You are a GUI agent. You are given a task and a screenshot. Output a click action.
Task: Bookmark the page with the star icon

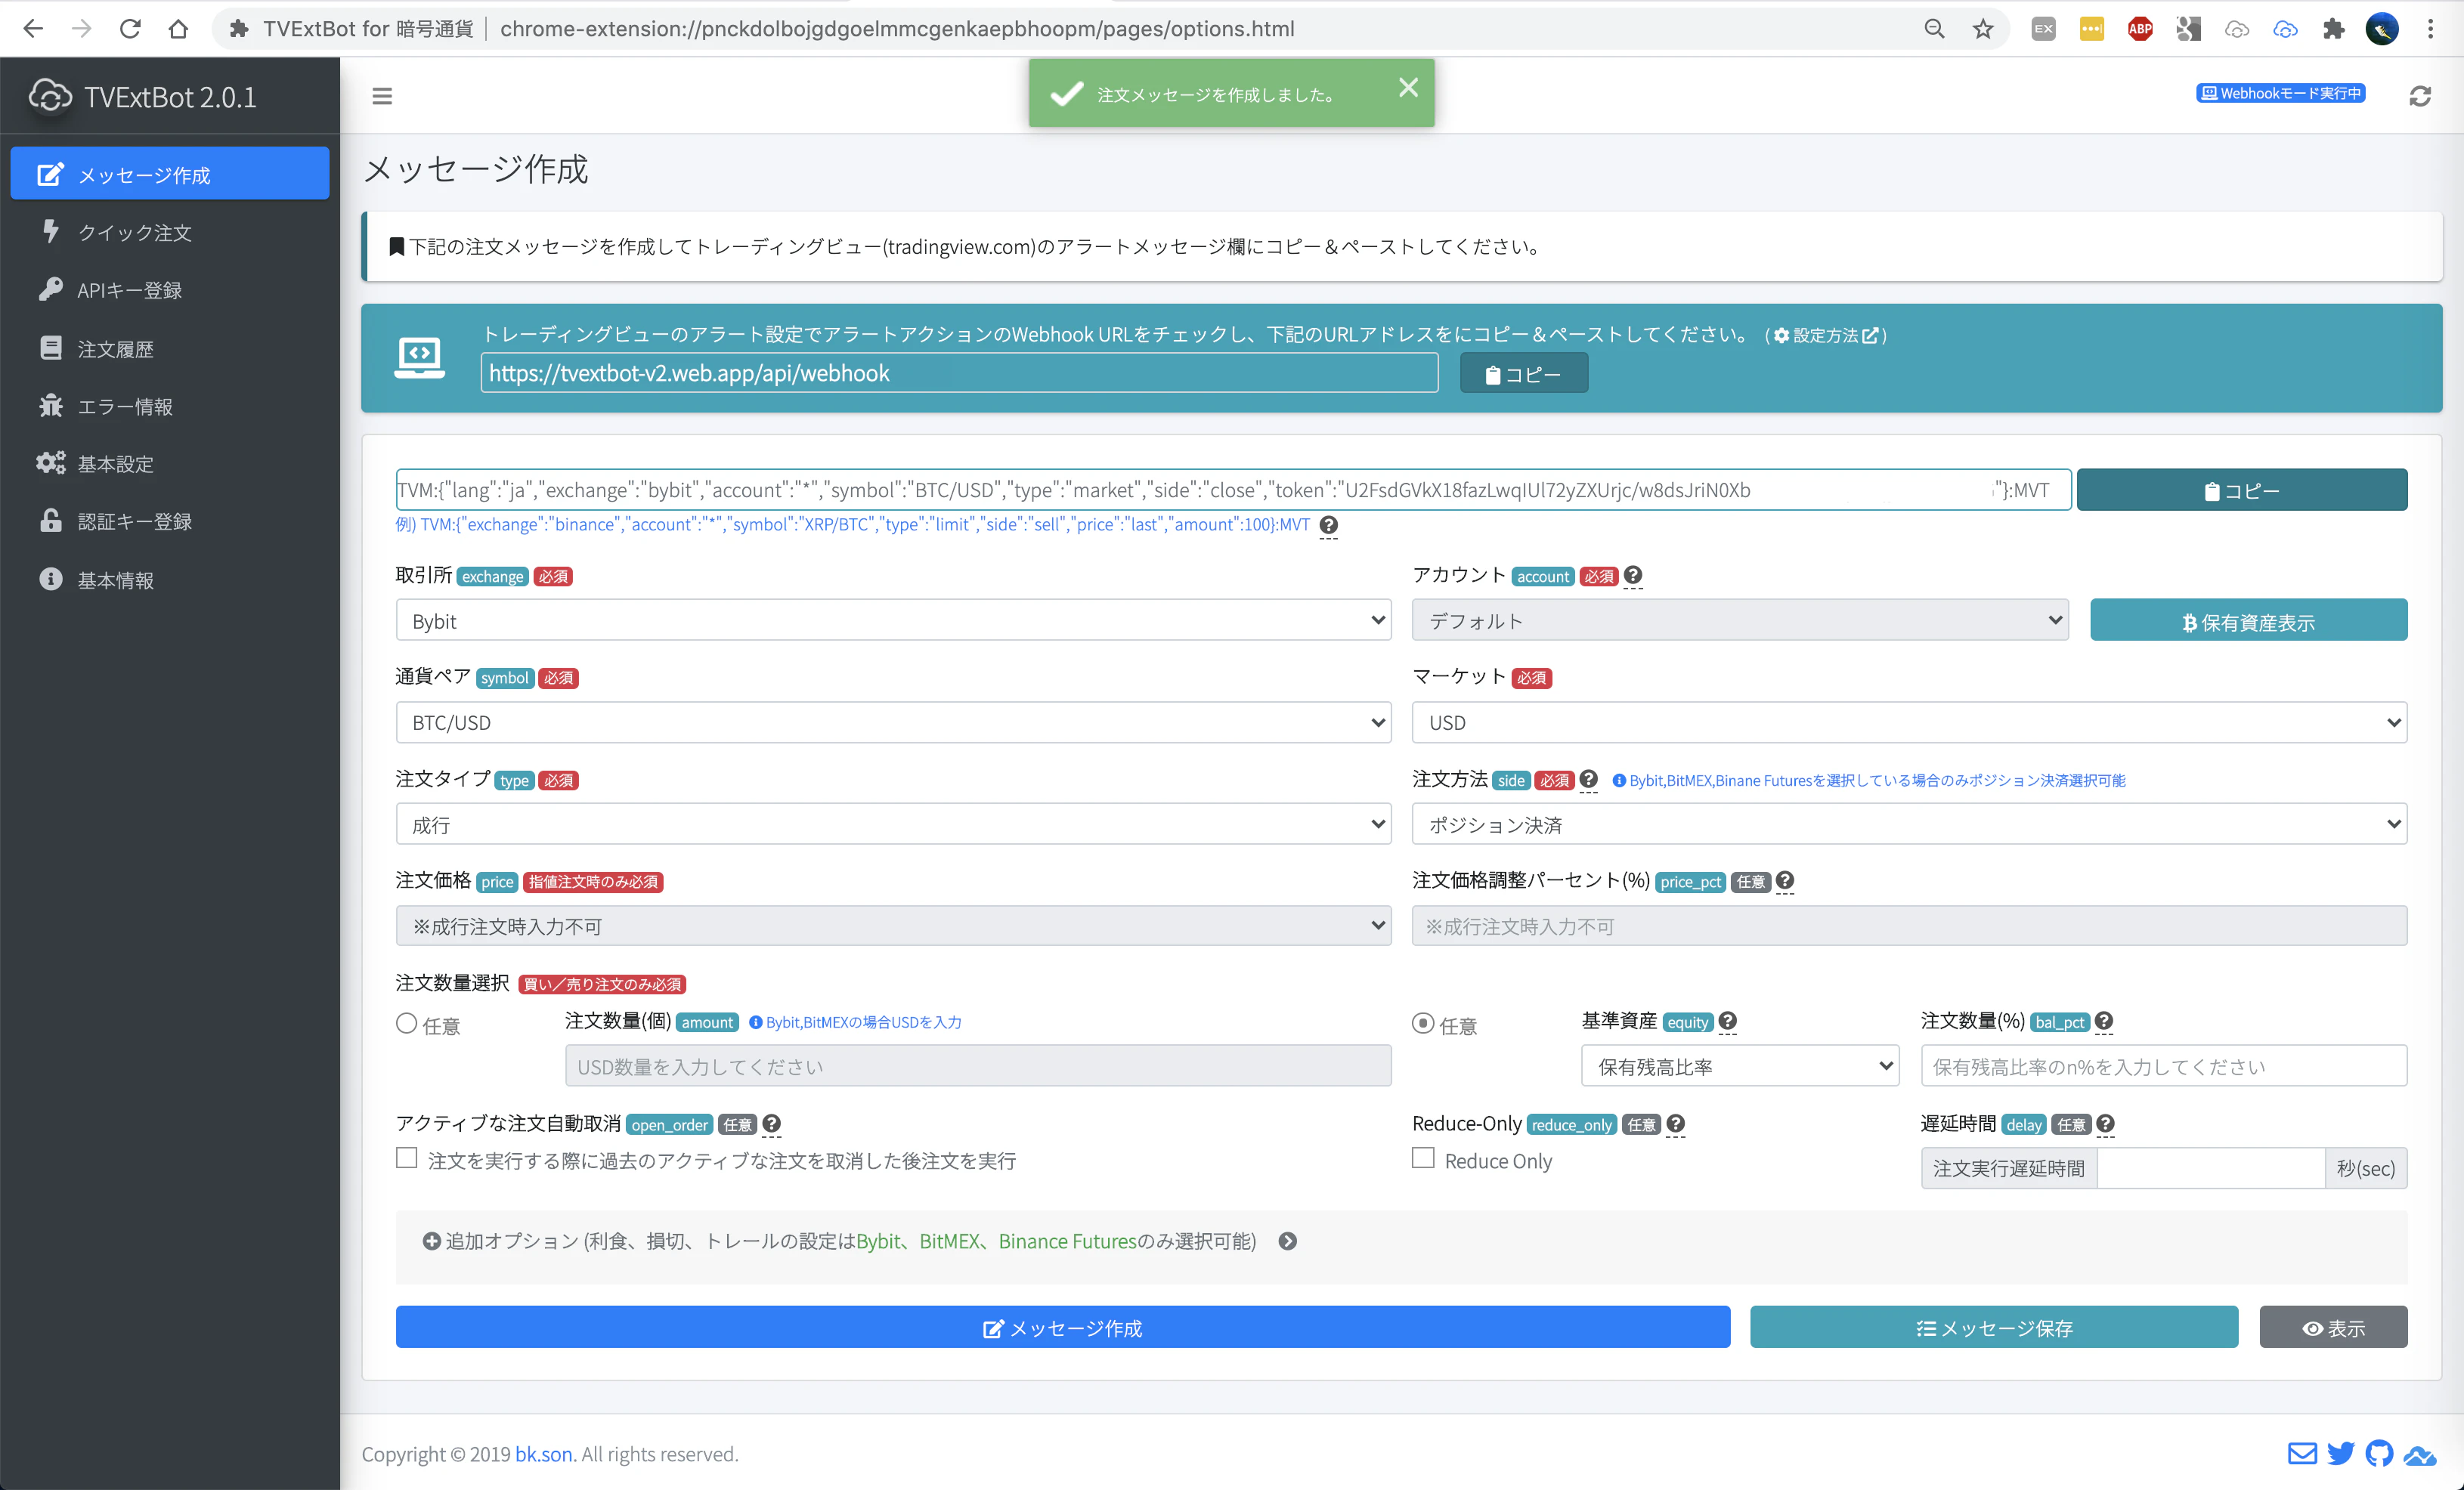1982,29
